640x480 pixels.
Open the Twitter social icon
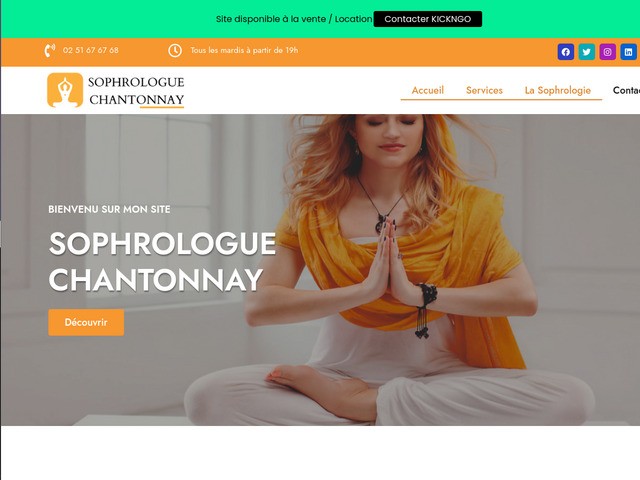(587, 52)
